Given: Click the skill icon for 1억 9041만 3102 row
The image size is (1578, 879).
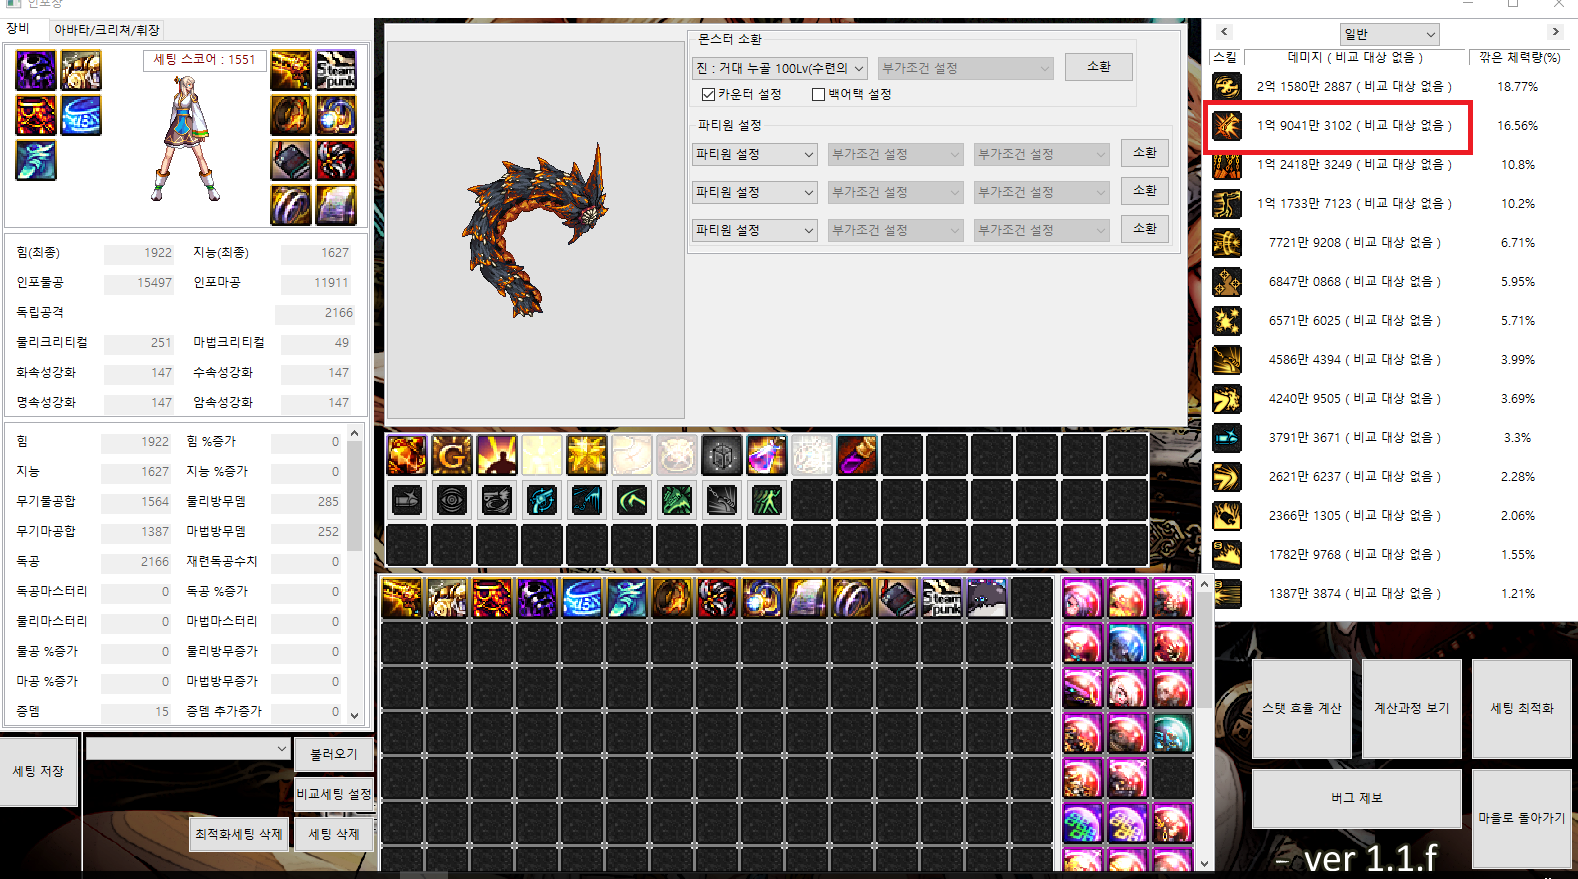Looking at the screenshot, I should pos(1227,125).
